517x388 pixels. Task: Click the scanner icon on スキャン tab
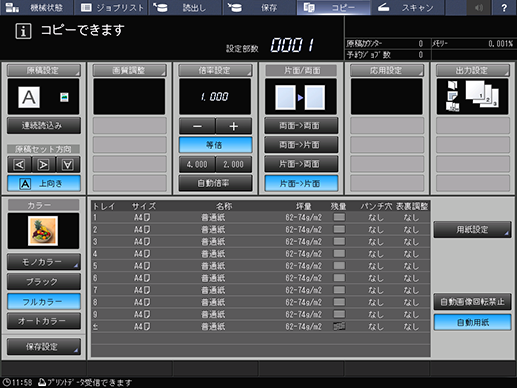[384, 7]
